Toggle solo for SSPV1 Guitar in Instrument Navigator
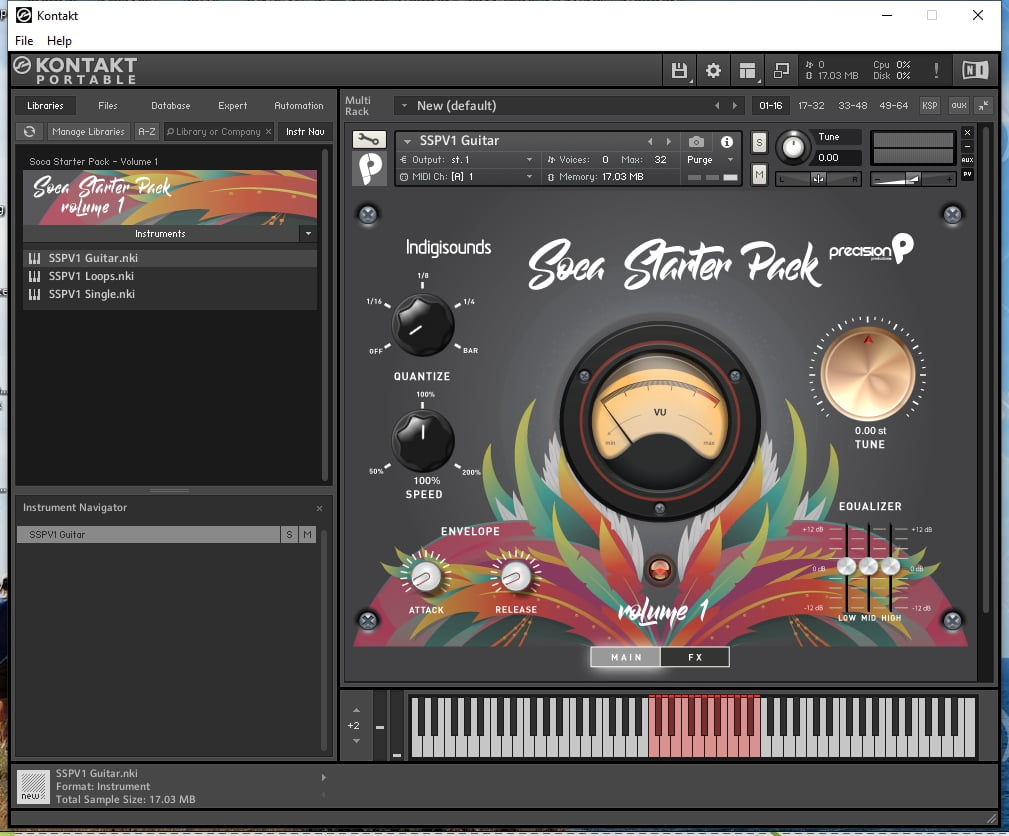 coord(289,534)
